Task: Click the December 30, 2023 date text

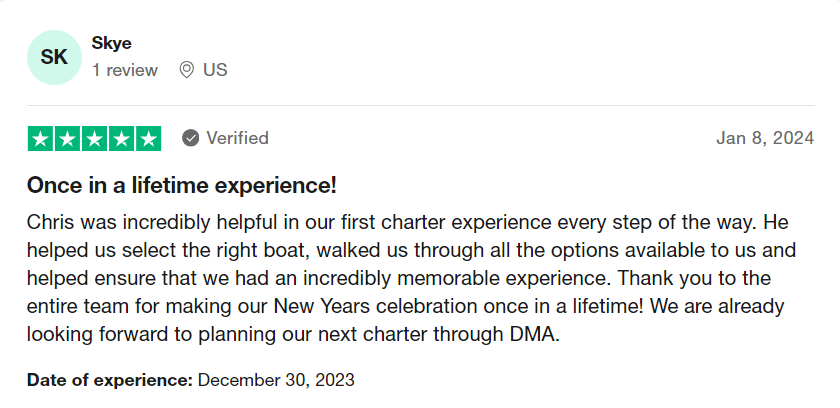Action: coord(276,380)
